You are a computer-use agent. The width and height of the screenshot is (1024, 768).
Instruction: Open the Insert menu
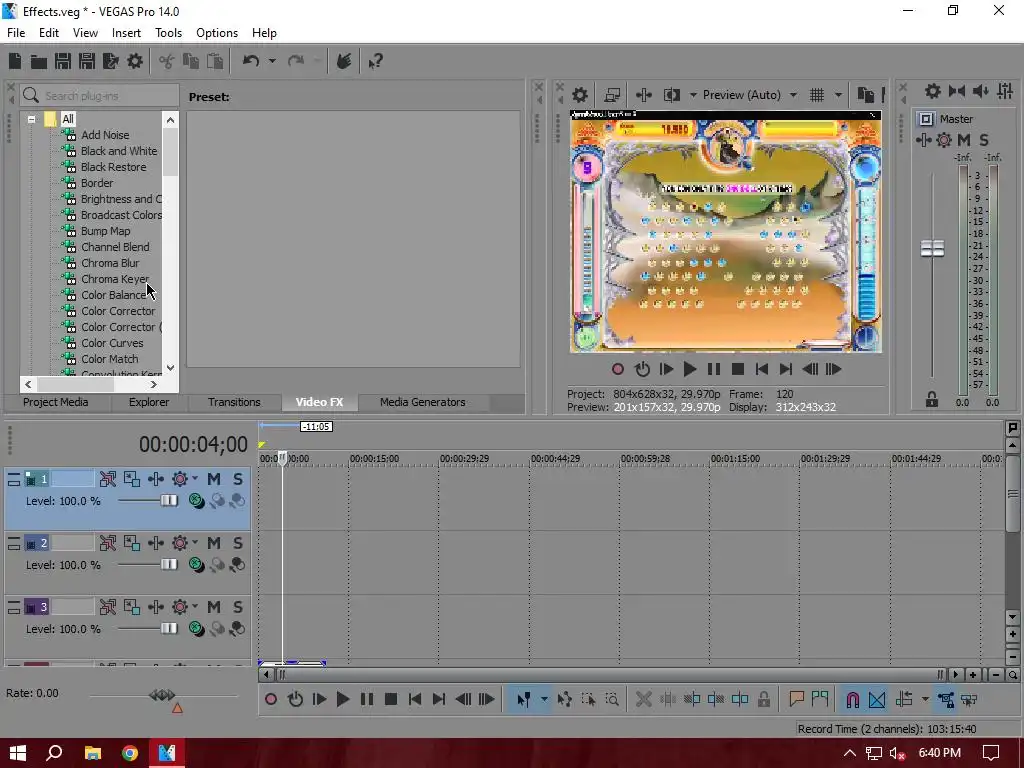click(126, 33)
